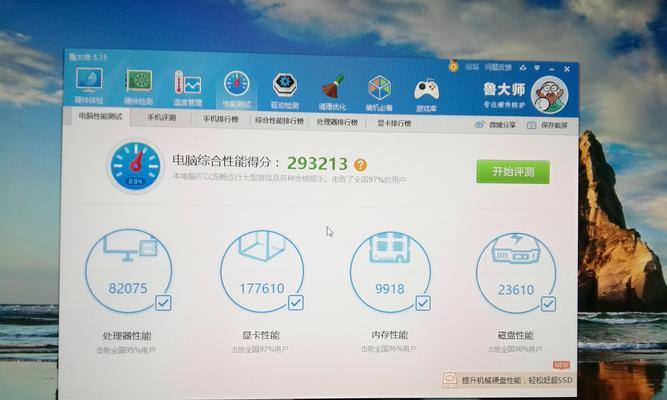667x400 pixels.
Task: Uncheck the 磁盘性能 test checkbox
Action: point(548,304)
